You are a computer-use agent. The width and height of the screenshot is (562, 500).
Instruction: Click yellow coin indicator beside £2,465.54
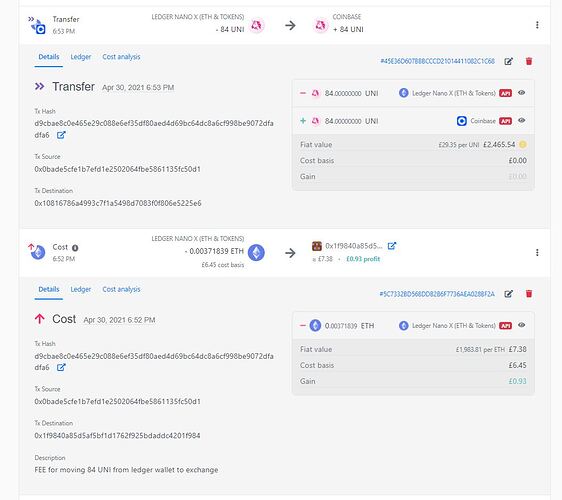[x=523, y=144]
